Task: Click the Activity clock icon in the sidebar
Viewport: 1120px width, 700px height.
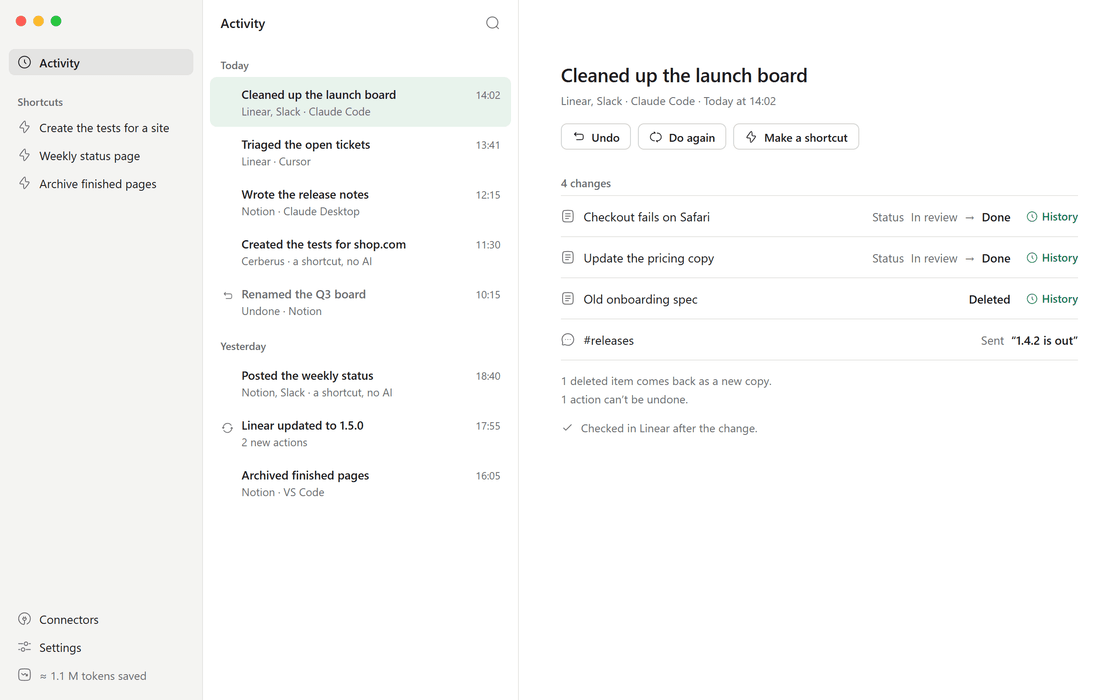Action: click(x=24, y=63)
